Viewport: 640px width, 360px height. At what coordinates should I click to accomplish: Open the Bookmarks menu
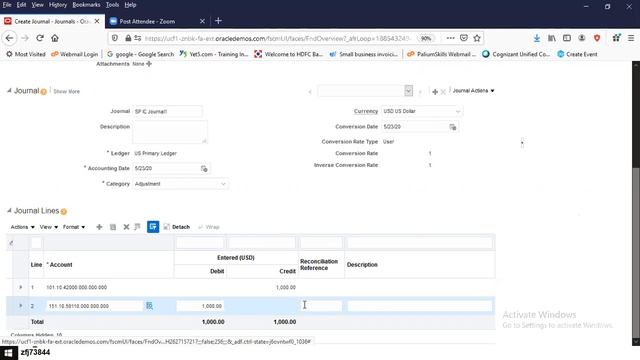coord(86,5)
